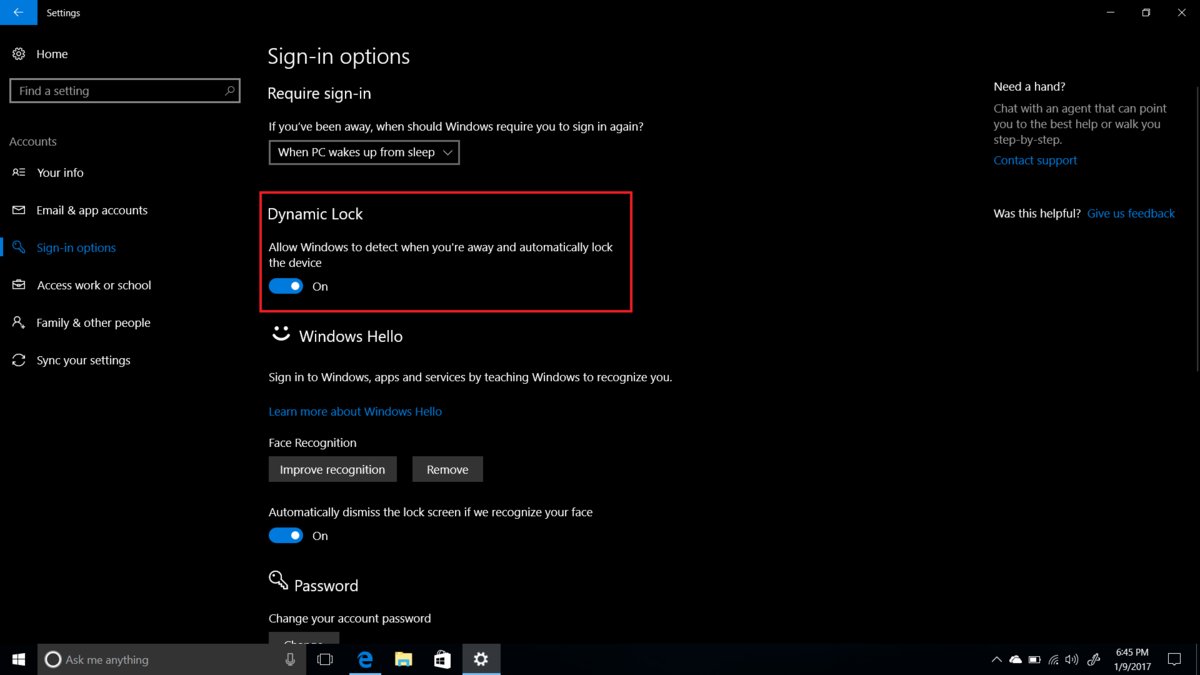Open Task View from the taskbar

tap(324, 659)
